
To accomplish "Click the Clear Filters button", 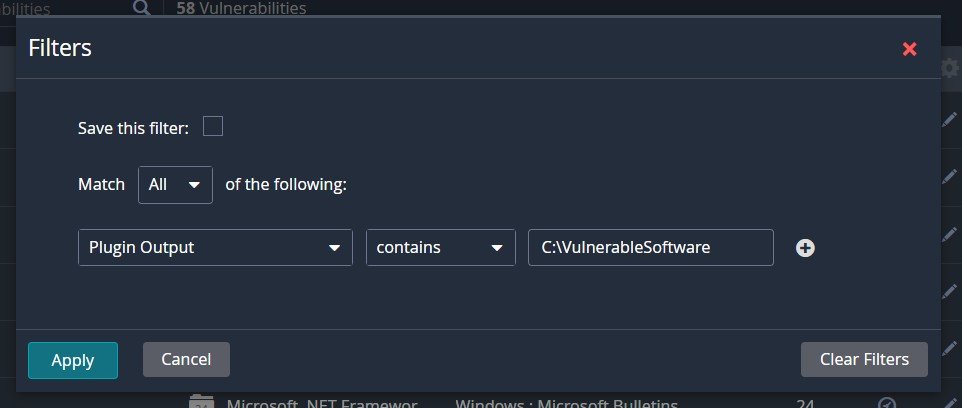I will point(864,360).
